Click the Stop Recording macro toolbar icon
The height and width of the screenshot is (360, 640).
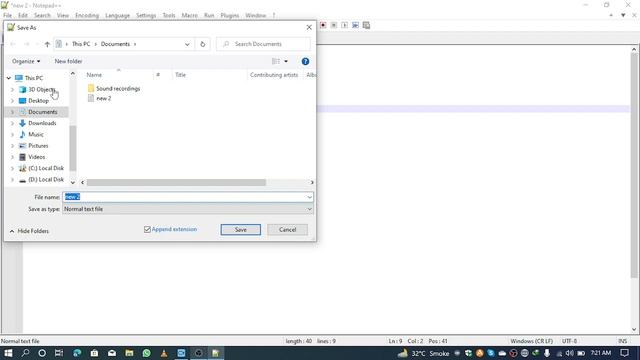click(x=334, y=25)
